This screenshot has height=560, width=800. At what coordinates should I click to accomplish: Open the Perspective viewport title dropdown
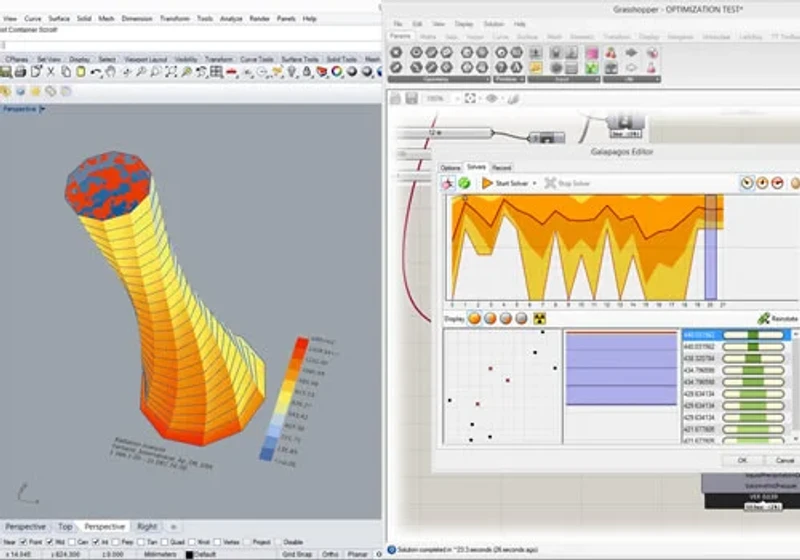click(42, 109)
